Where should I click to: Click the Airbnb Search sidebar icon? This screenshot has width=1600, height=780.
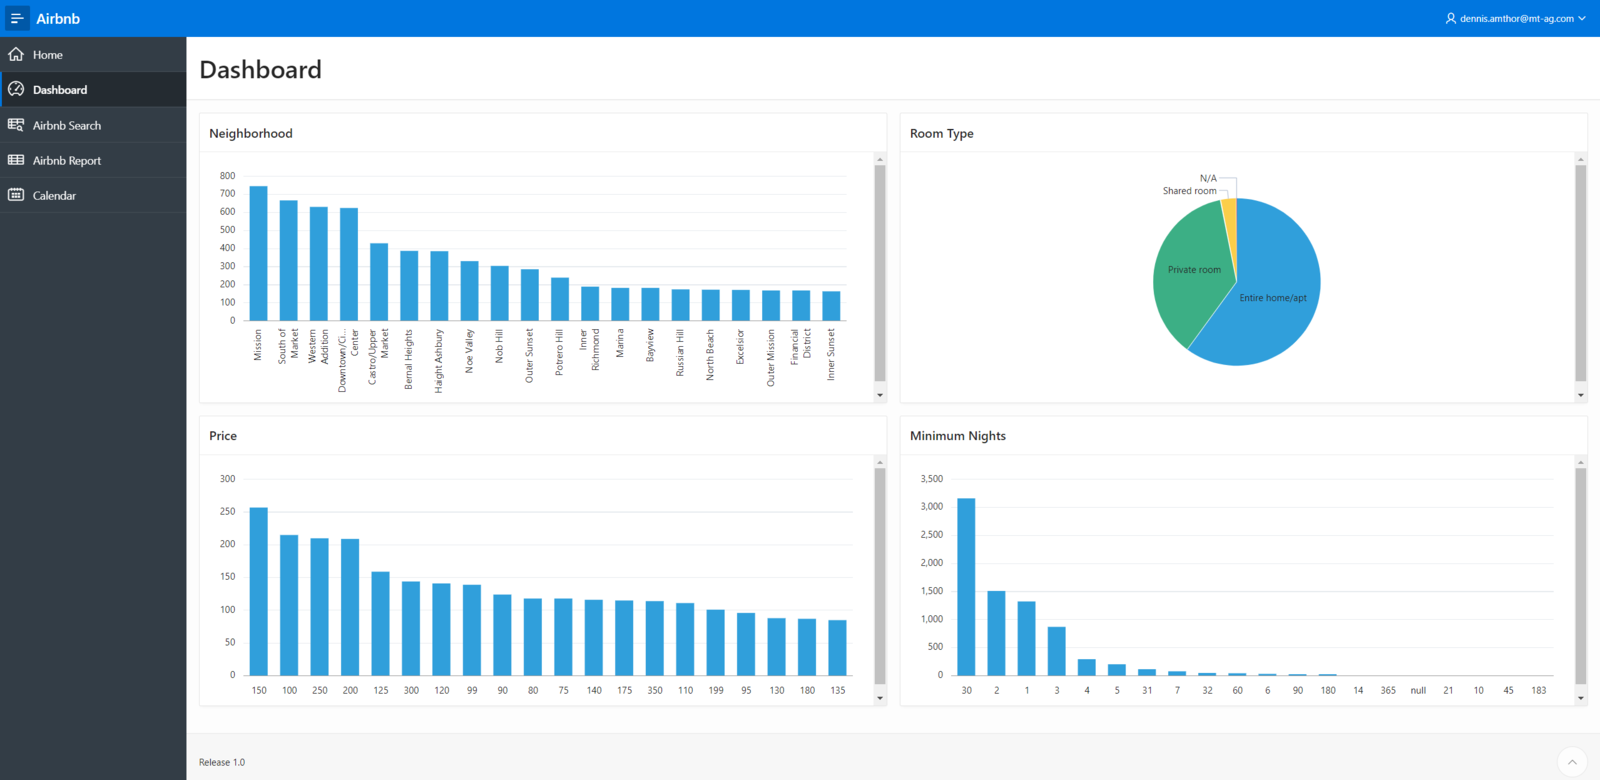pyautogui.click(x=16, y=125)
